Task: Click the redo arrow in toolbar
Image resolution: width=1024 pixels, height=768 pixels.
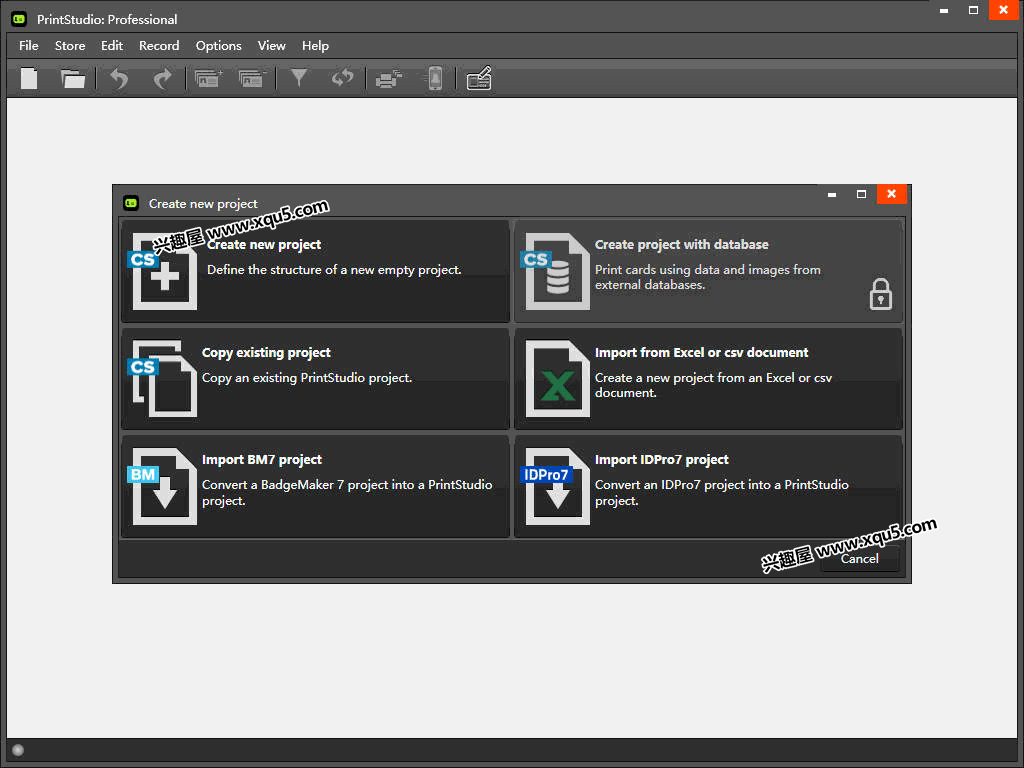Action: [x=163, y=78]
